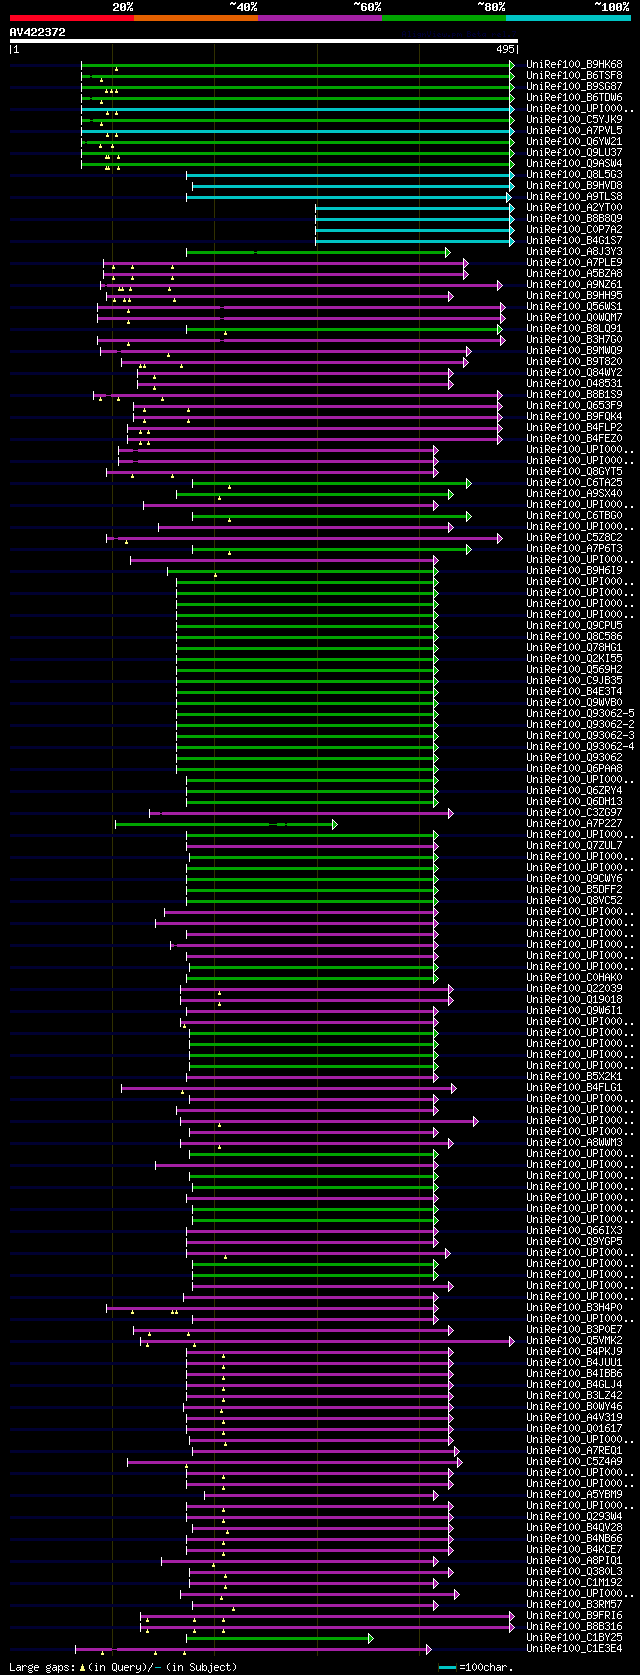Click the UniRef100_B4FLG1 label
The width and height of the screenshot is (640, 1675).
pos(574,1088)
